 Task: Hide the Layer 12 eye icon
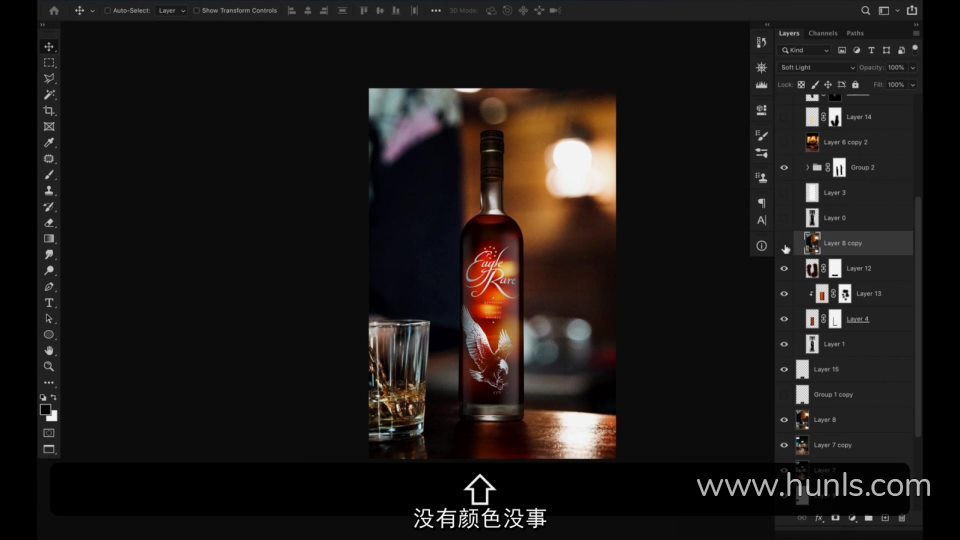[x=784, y=269]
